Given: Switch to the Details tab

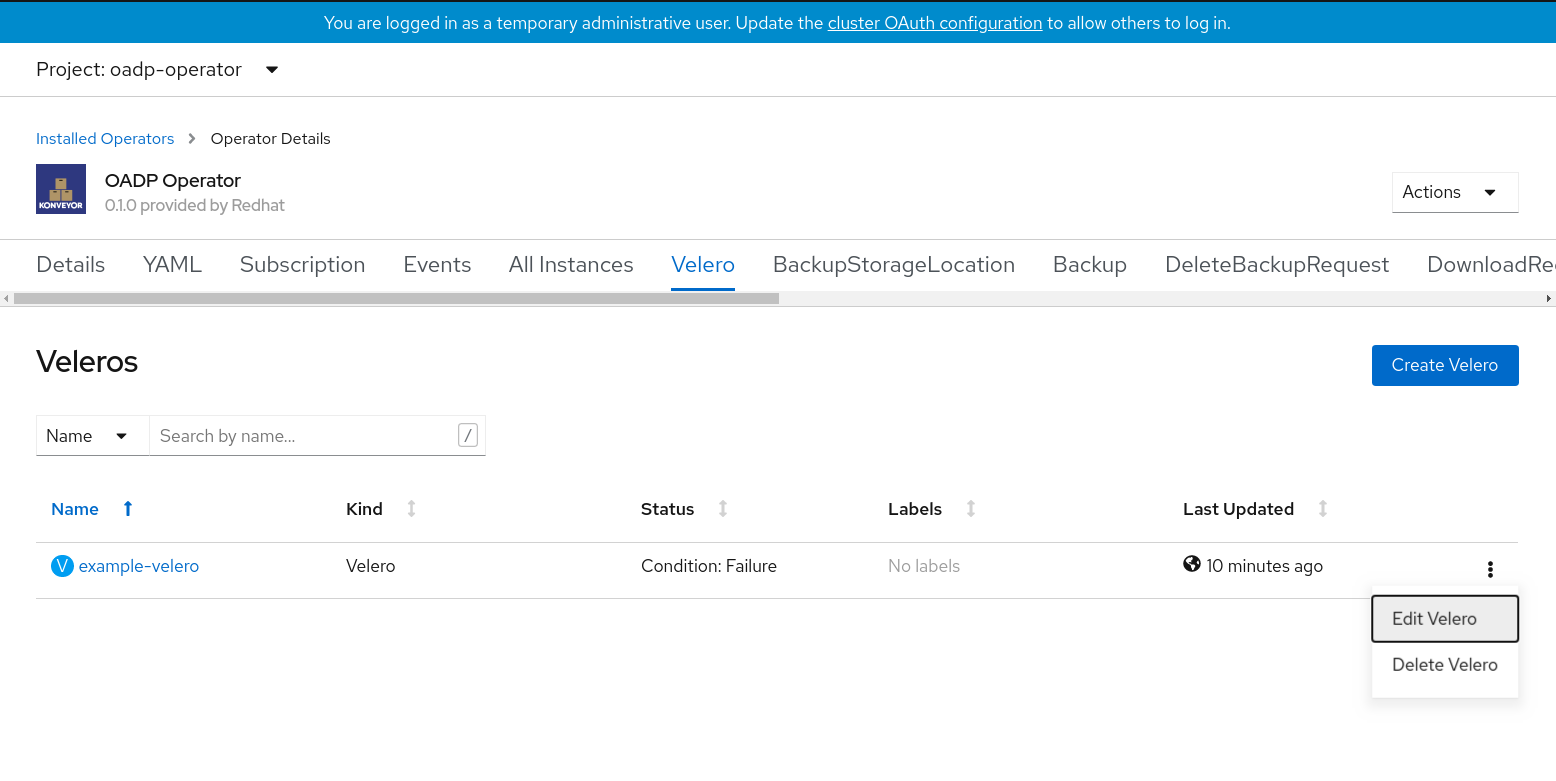Looking at the screenshot, I should pos(70,264).
